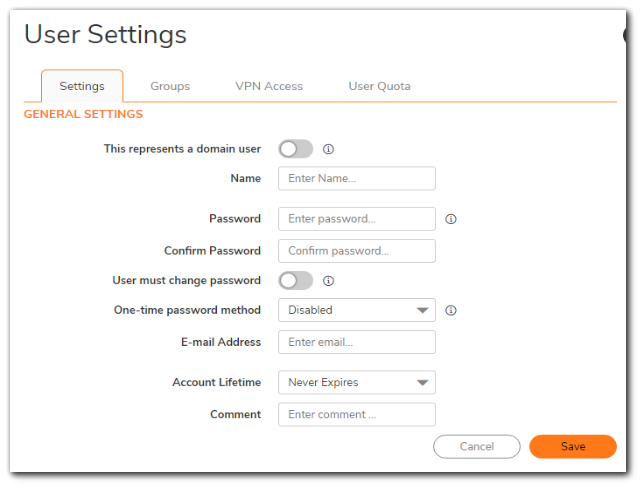
Task: Expand the Account Lifetime dropdown
Action: 356,382
